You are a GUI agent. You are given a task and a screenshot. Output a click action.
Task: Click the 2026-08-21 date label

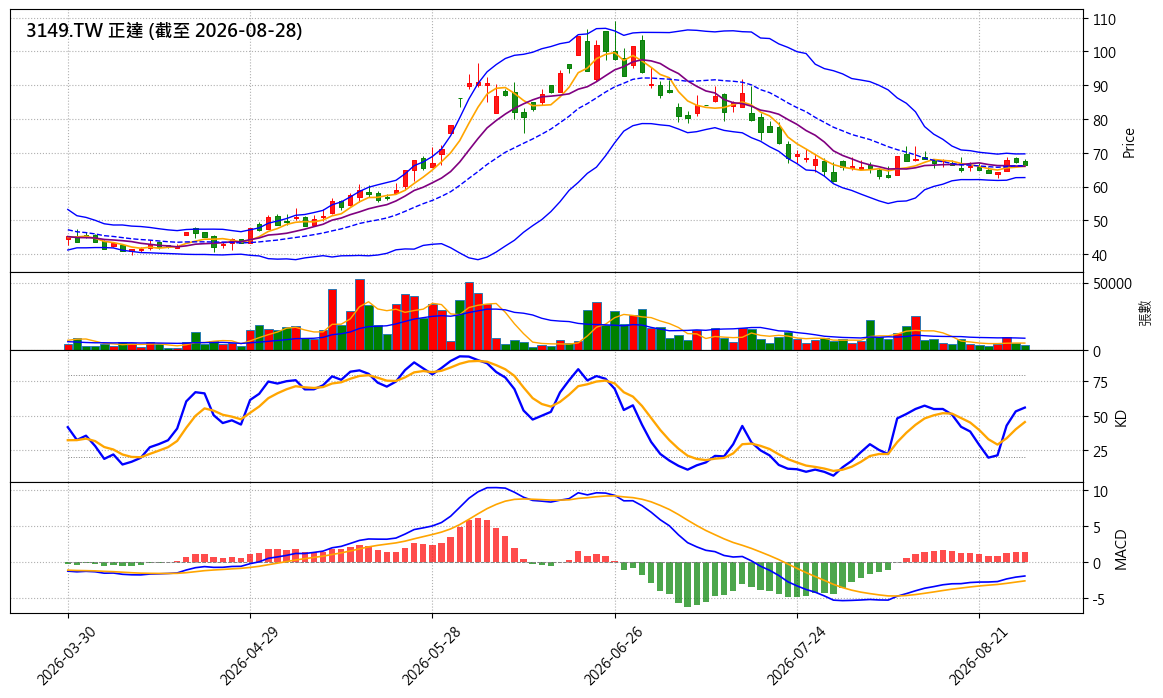pyautogui.click(x=977, y=656)
